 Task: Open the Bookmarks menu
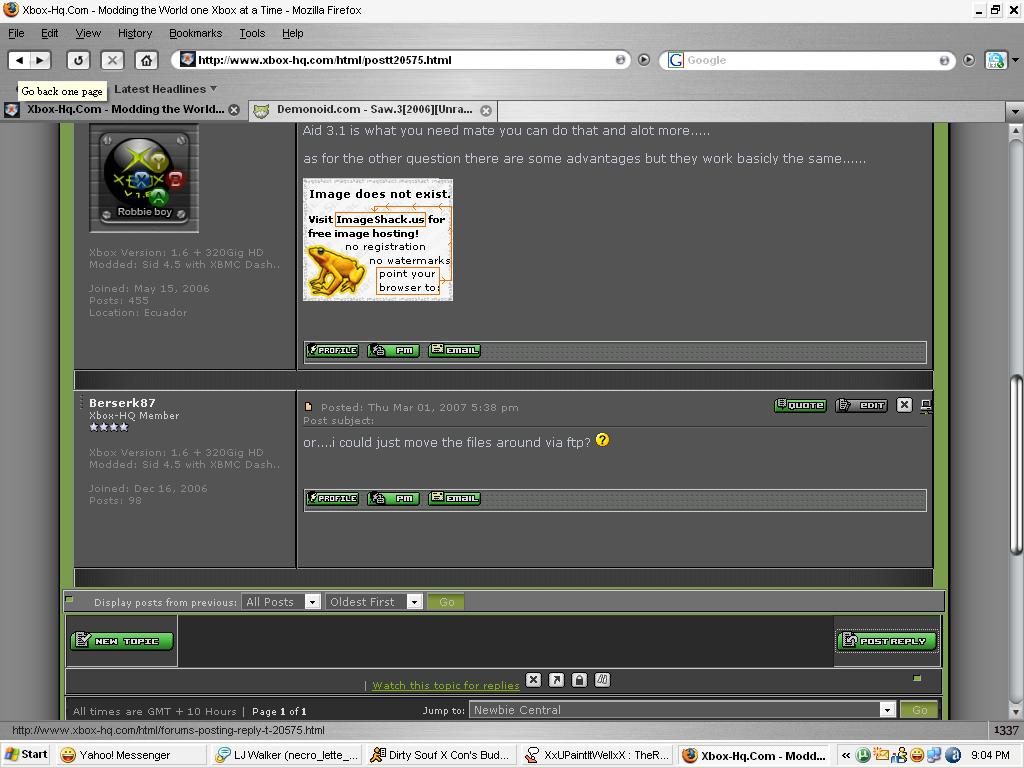click(195, 33)
